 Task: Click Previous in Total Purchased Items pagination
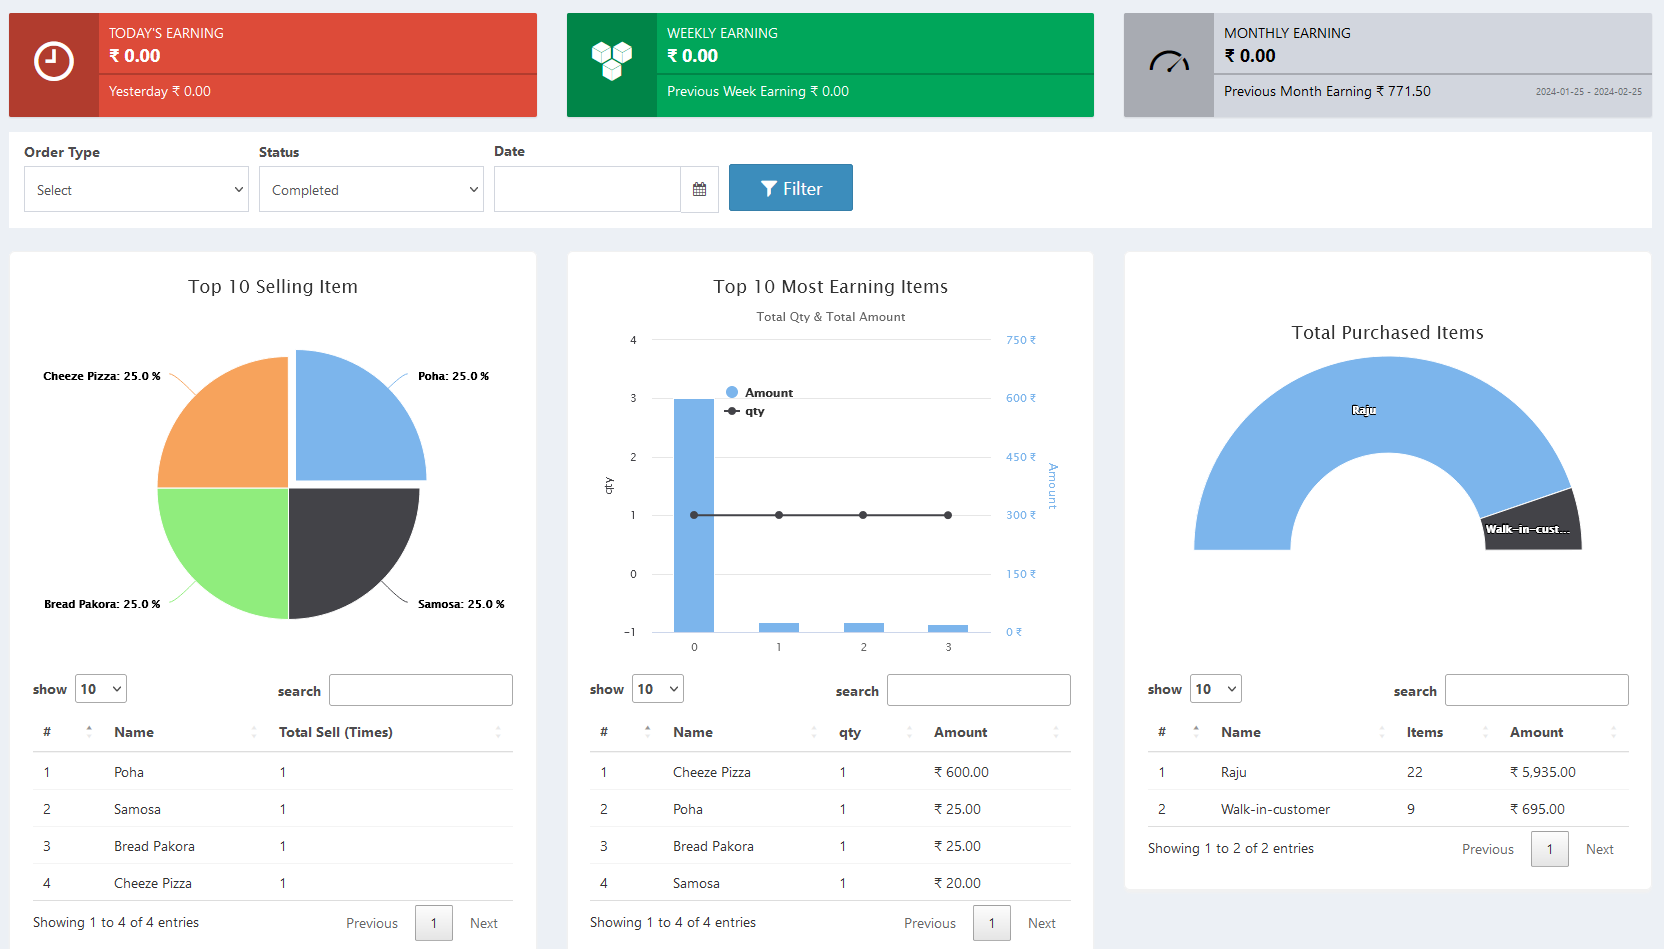click(1487, 849)
